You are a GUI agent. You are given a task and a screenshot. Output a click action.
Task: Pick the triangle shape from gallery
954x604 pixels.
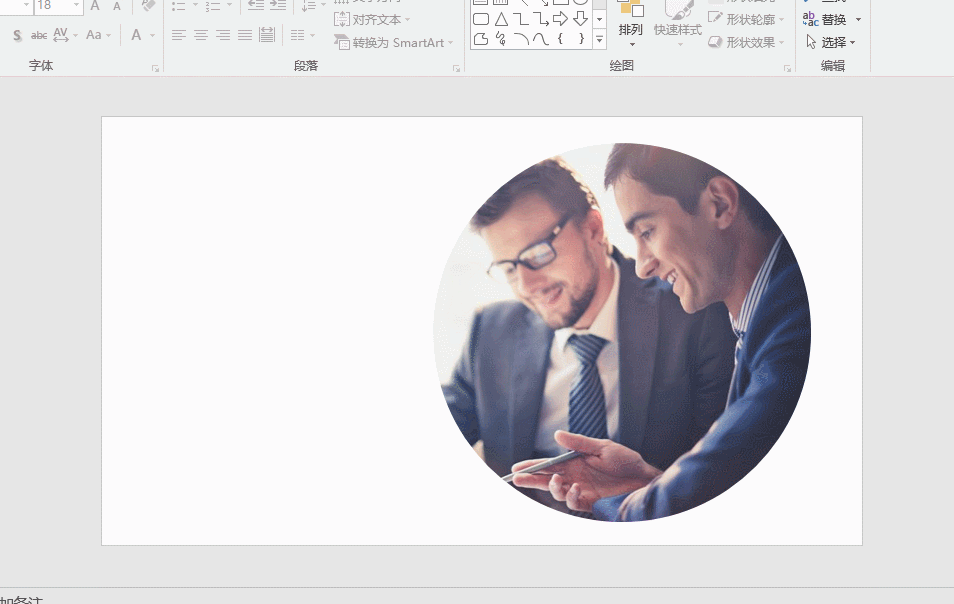501,19
